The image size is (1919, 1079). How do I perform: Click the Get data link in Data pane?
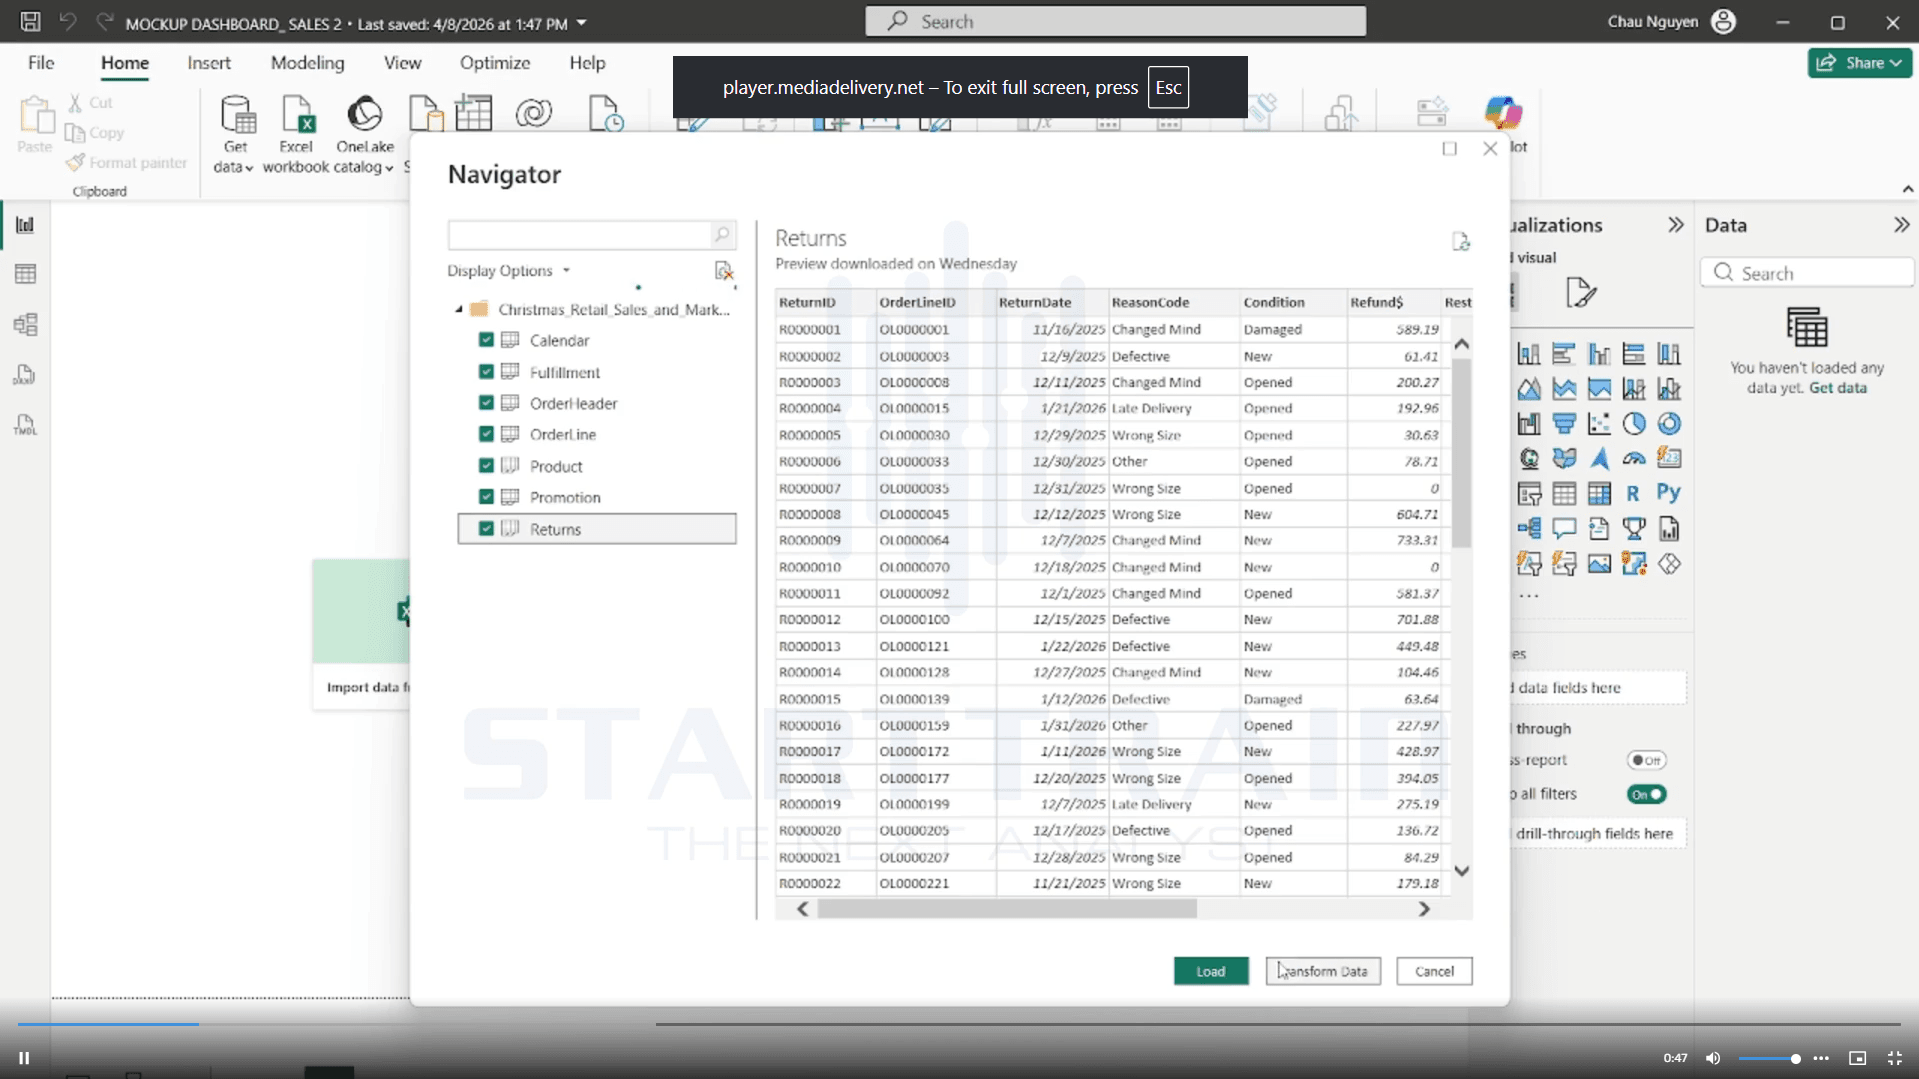pos(1837,388)
